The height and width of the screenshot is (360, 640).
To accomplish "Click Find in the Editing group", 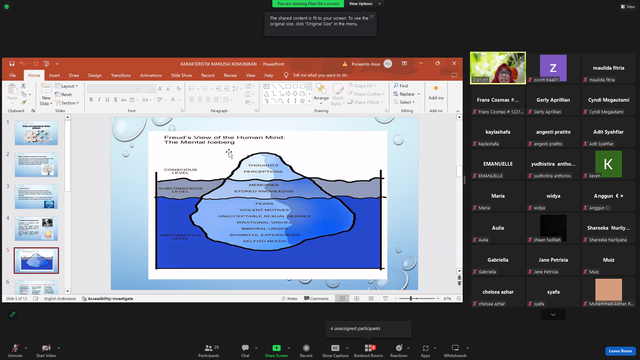I will 401,86.
